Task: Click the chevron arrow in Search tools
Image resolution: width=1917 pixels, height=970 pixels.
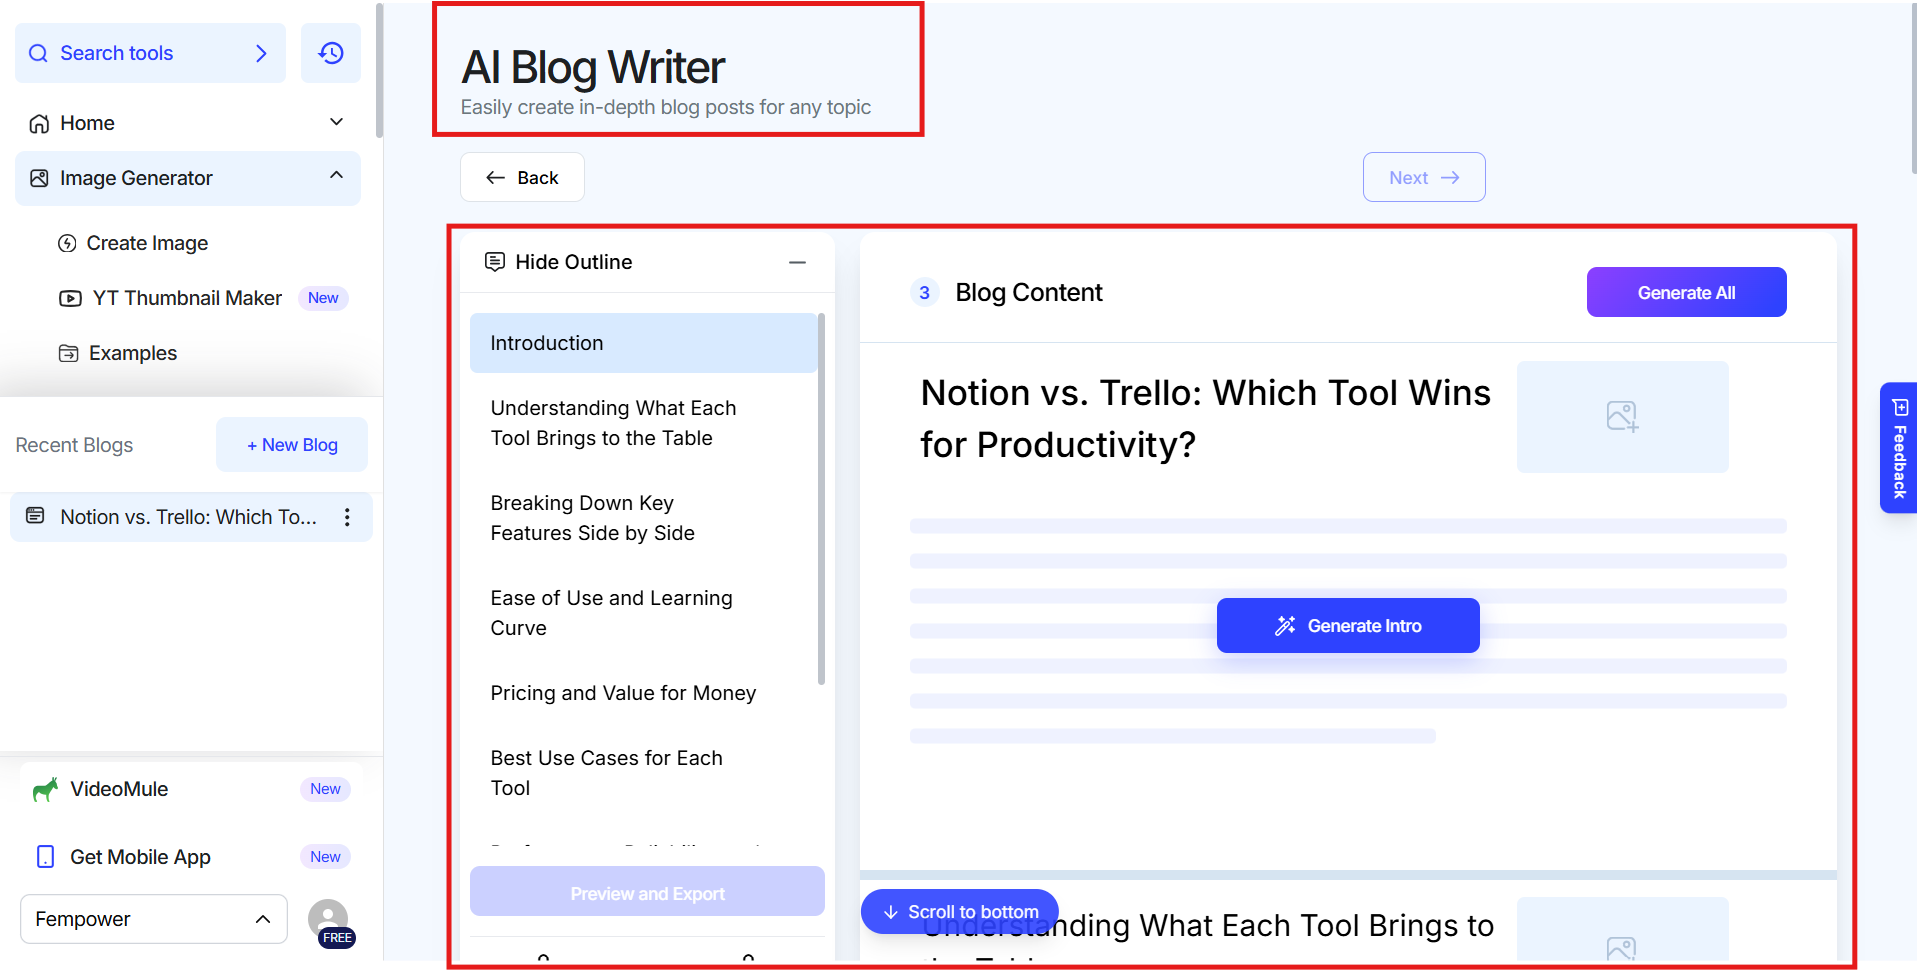Action: point(261,53)
